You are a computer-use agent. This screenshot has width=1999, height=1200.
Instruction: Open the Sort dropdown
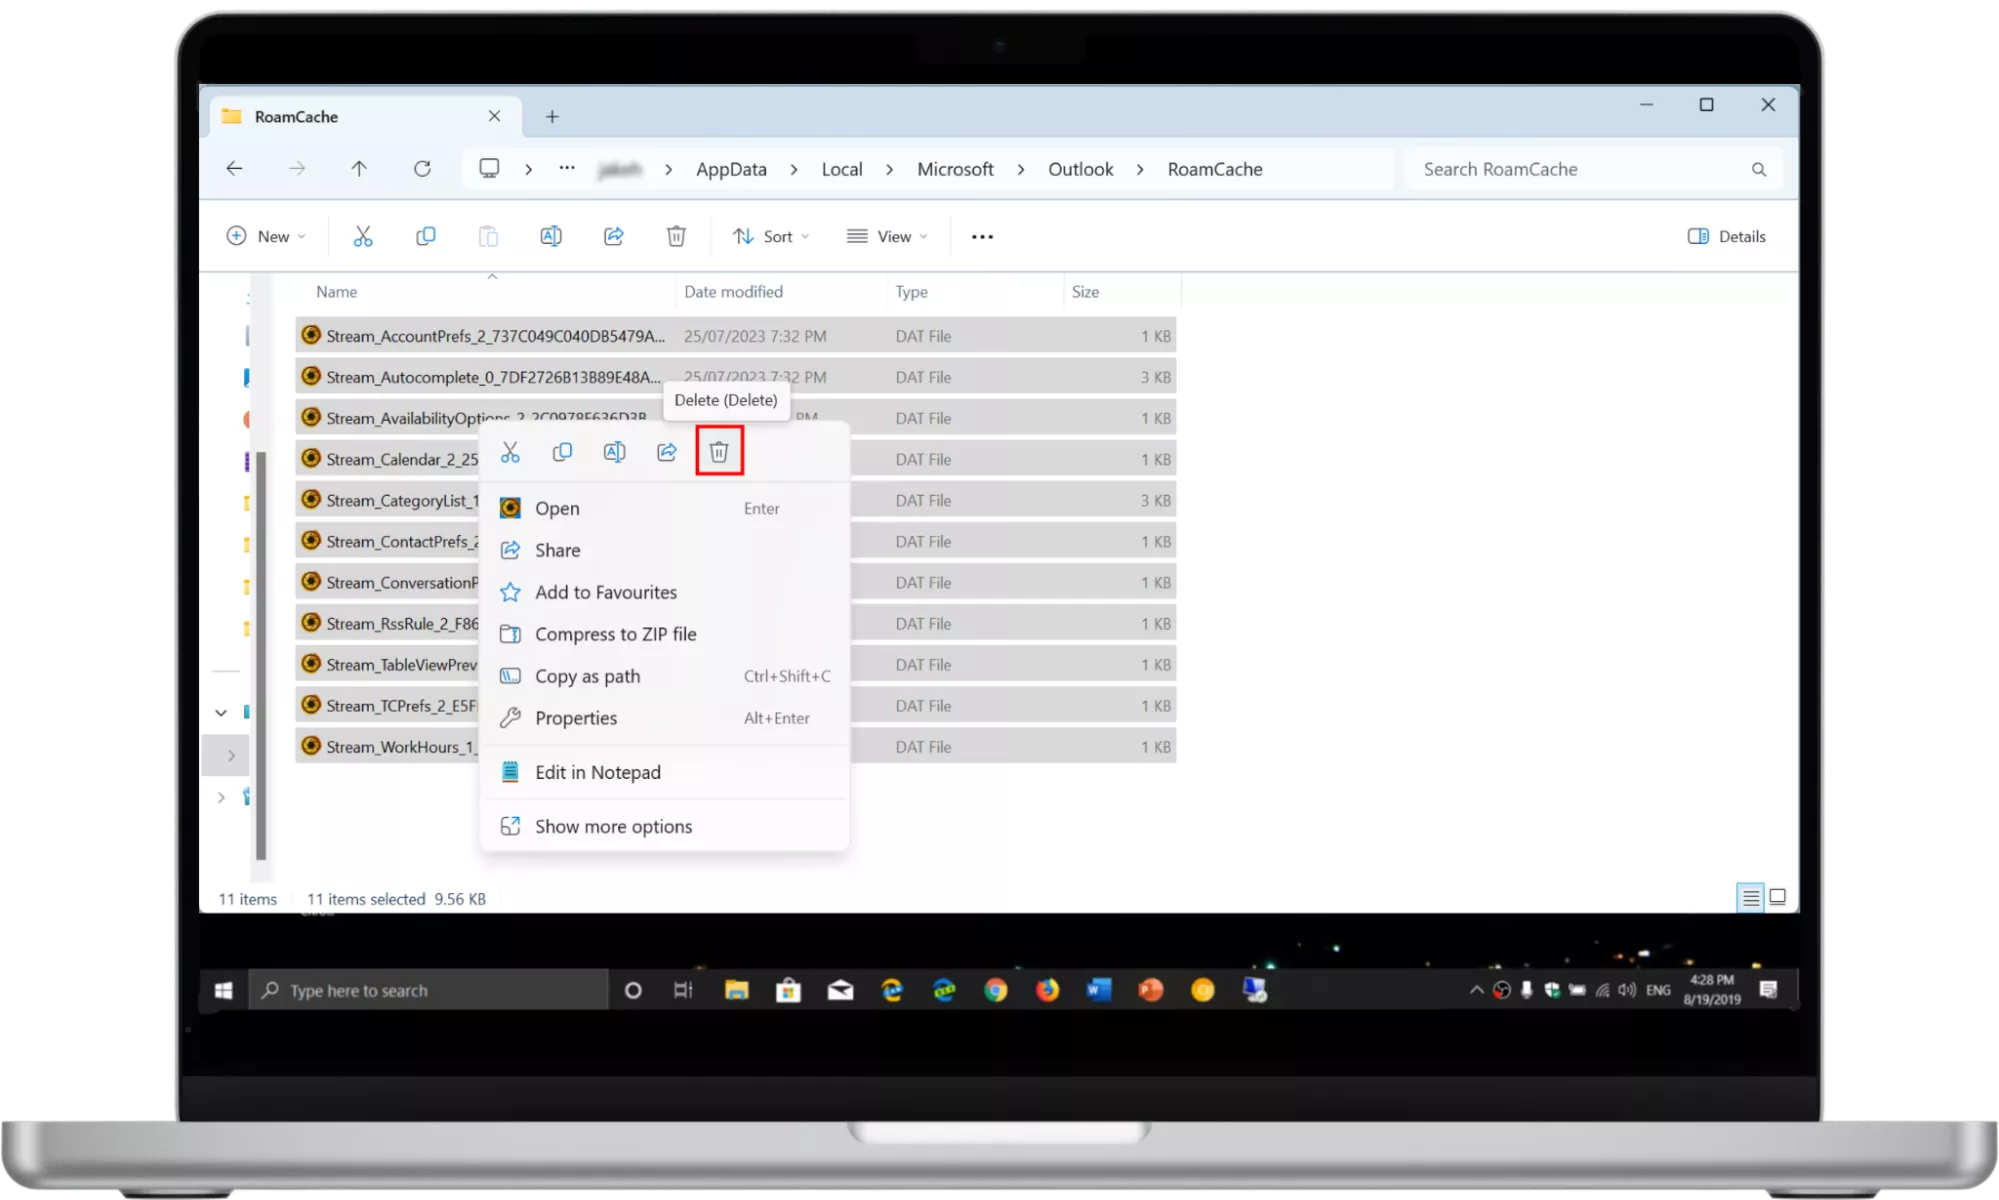point(770,236)
